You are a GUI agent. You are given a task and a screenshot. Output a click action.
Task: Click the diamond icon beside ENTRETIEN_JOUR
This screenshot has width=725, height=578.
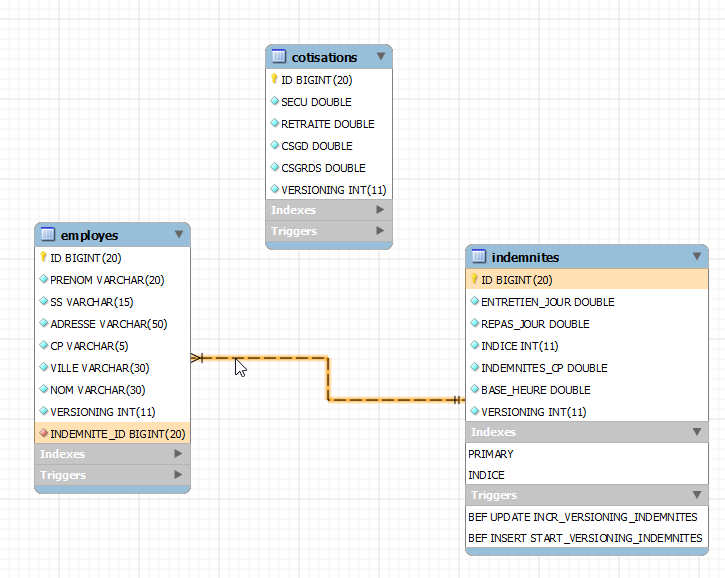pos(475,302)
